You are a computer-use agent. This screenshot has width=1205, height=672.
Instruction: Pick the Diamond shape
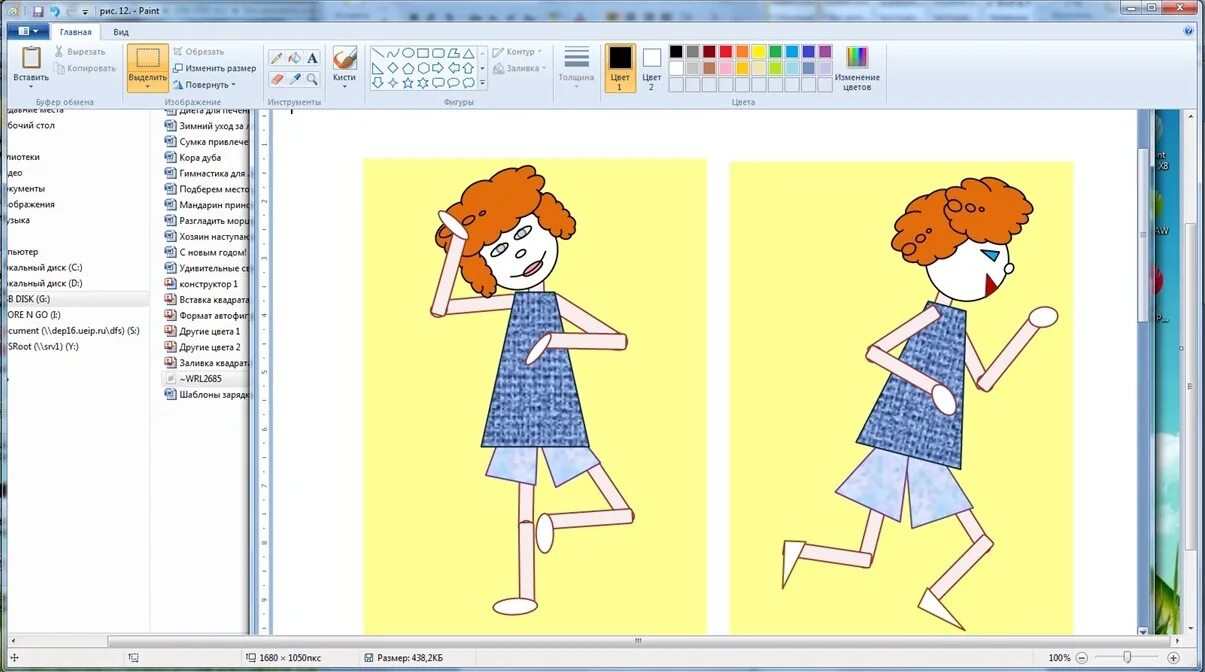pos(393,68)
